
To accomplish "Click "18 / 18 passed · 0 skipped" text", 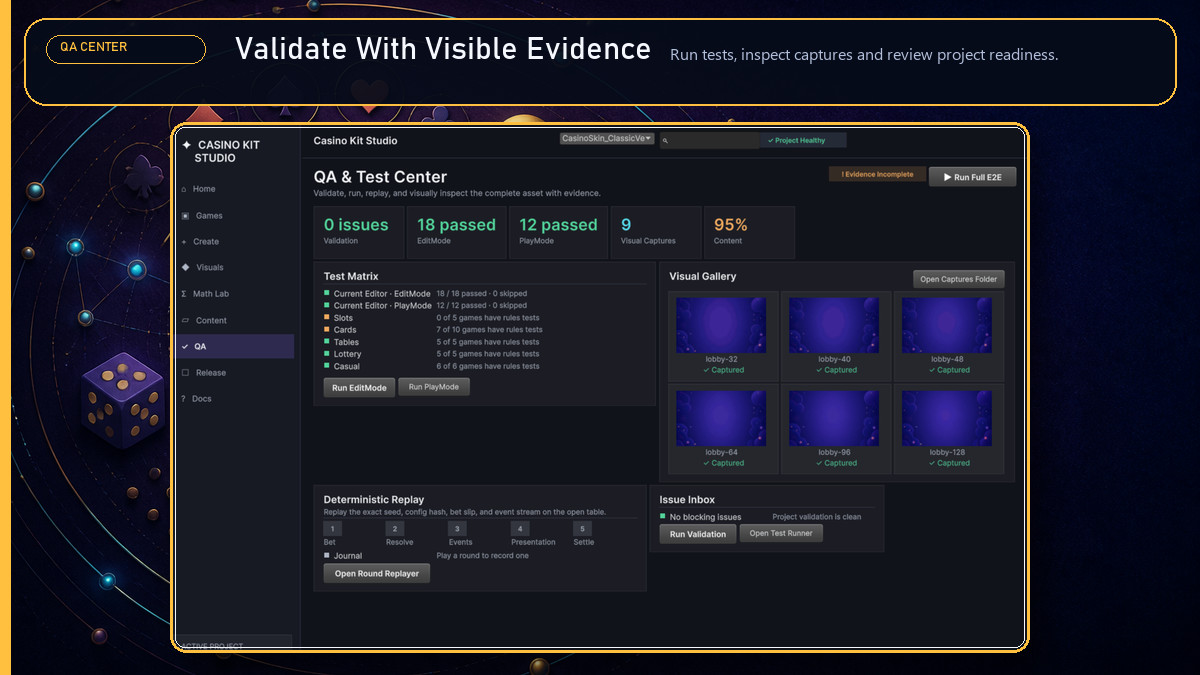I will [x=482, y=294].
